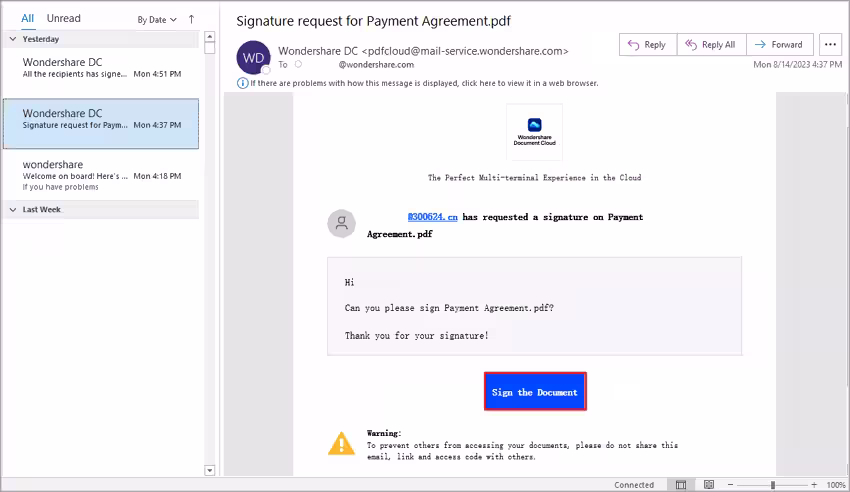850x492 pixels.
Task: Click the Connected status text
Action: tap(634, 484)
